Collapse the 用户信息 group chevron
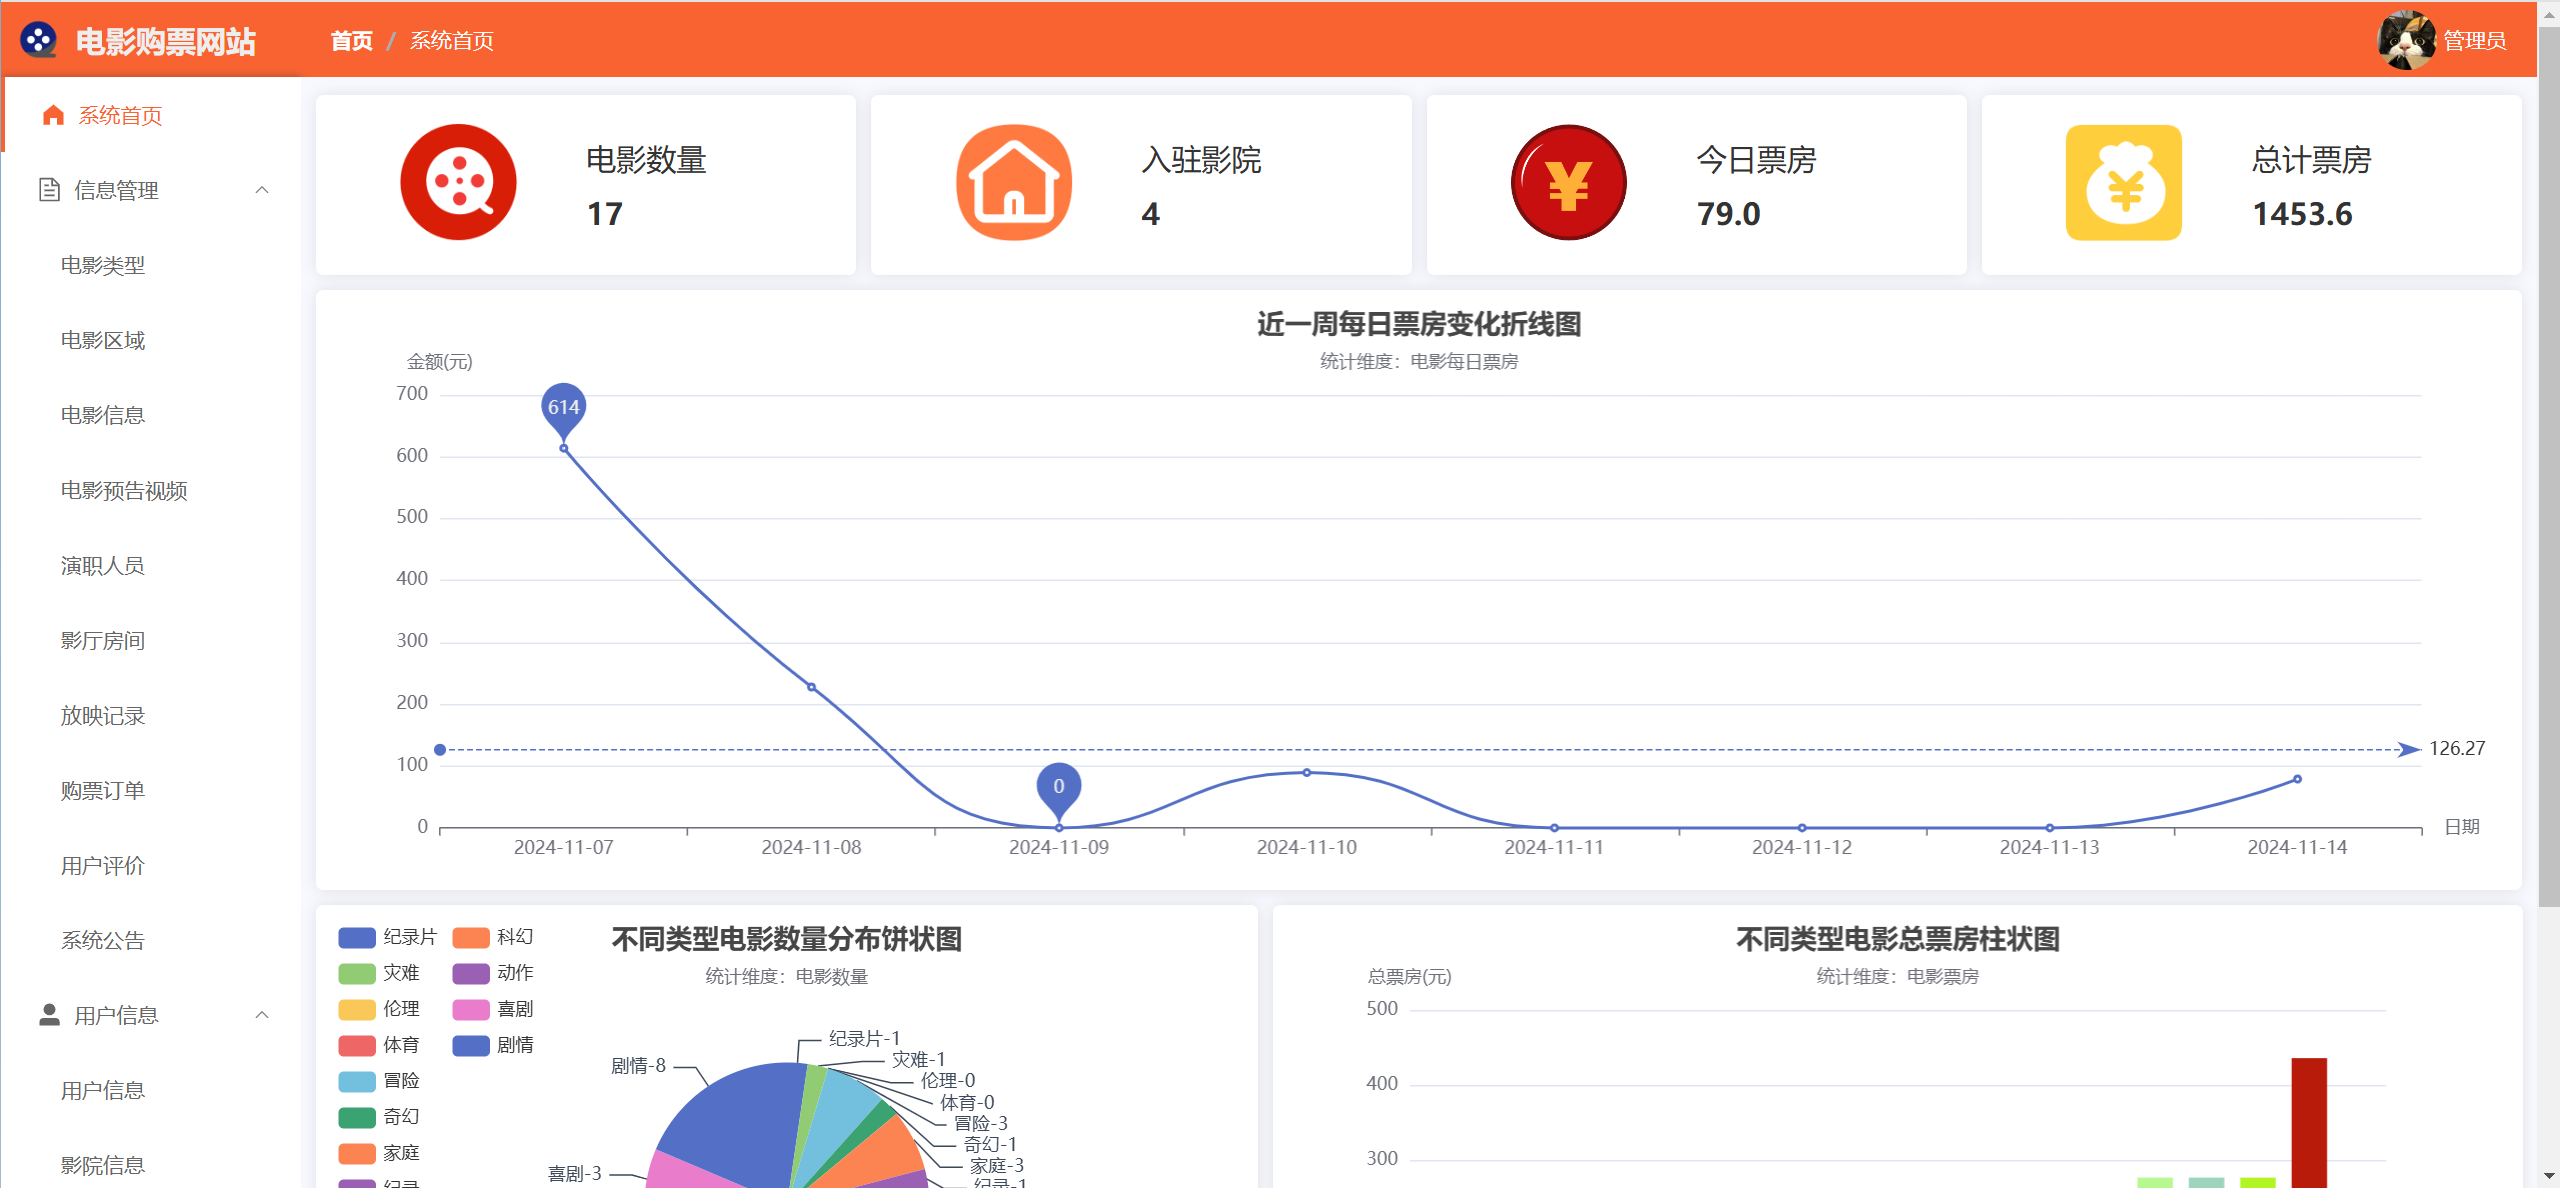The height and width of the screenshot is (1188, 2560). pos(262,1015)
